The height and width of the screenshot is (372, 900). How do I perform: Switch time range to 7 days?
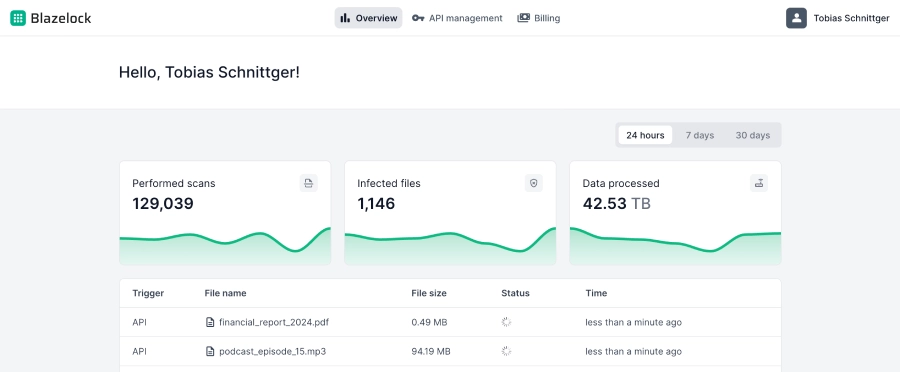700,135
